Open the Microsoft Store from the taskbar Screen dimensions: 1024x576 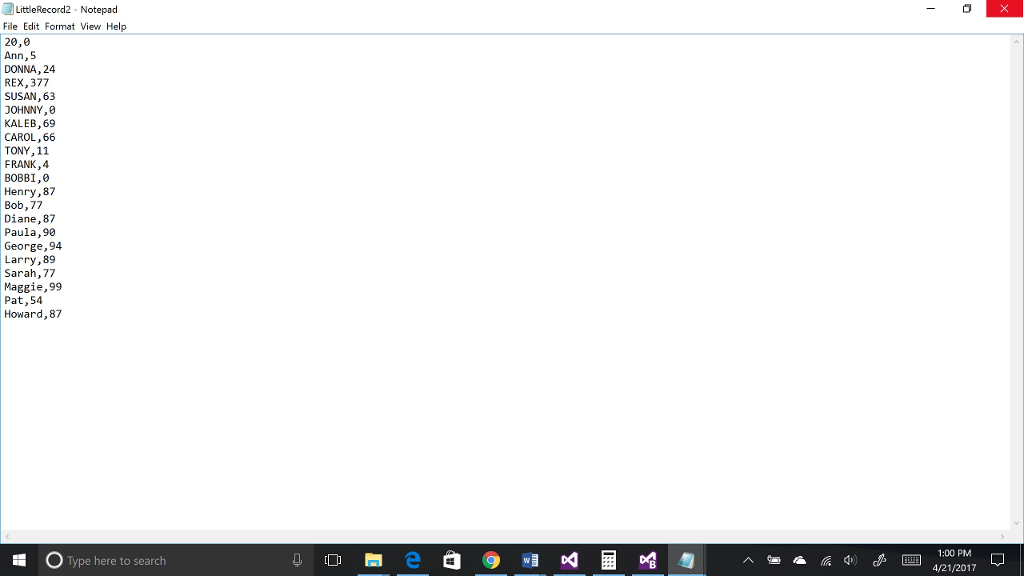pos(451,560)
